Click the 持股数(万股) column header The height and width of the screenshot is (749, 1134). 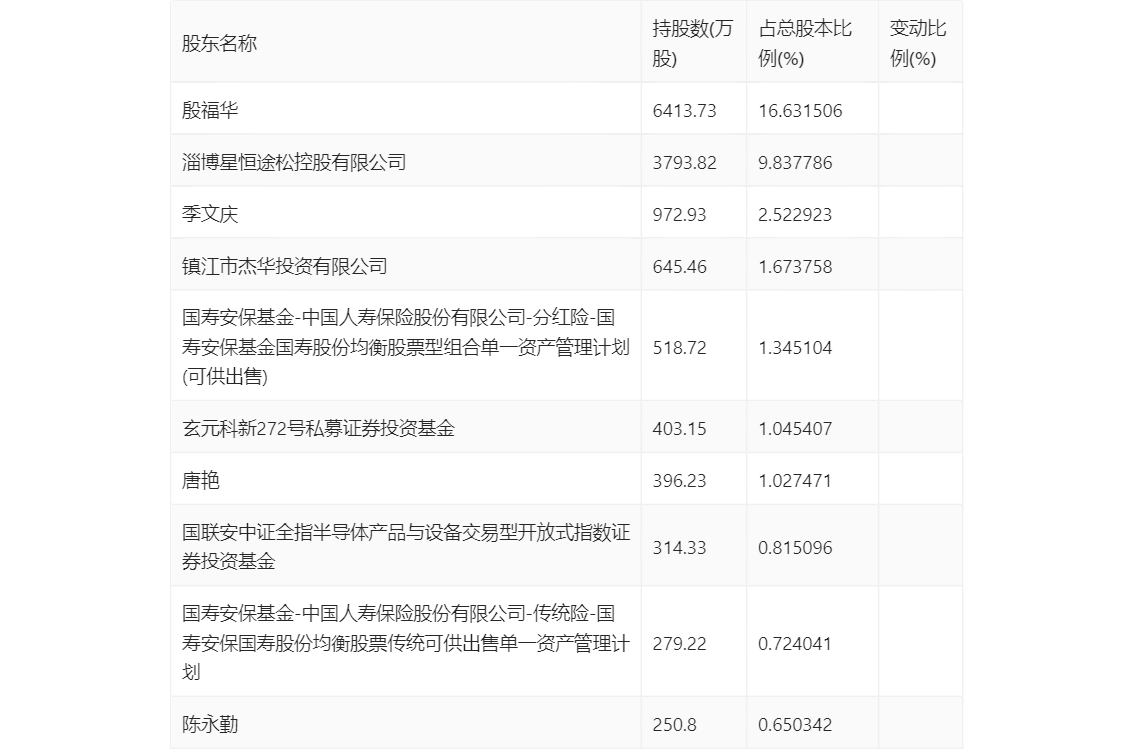(x=692, y=43)
